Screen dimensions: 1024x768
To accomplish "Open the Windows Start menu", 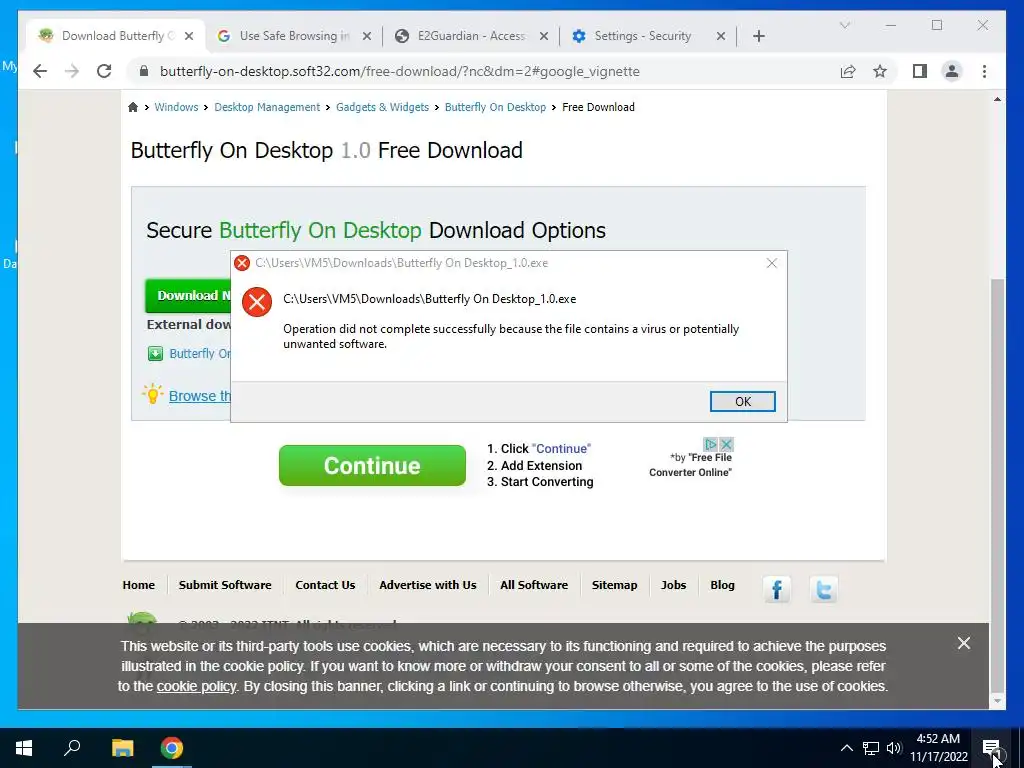I will (24, 748).
